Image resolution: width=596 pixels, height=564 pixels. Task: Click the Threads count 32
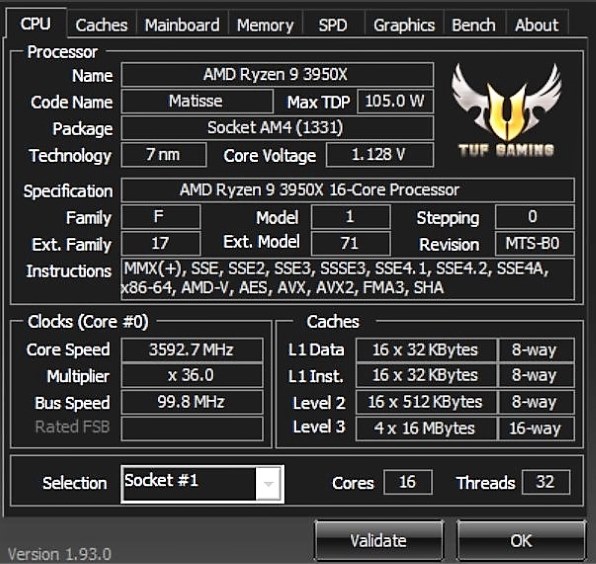[546, 482]
